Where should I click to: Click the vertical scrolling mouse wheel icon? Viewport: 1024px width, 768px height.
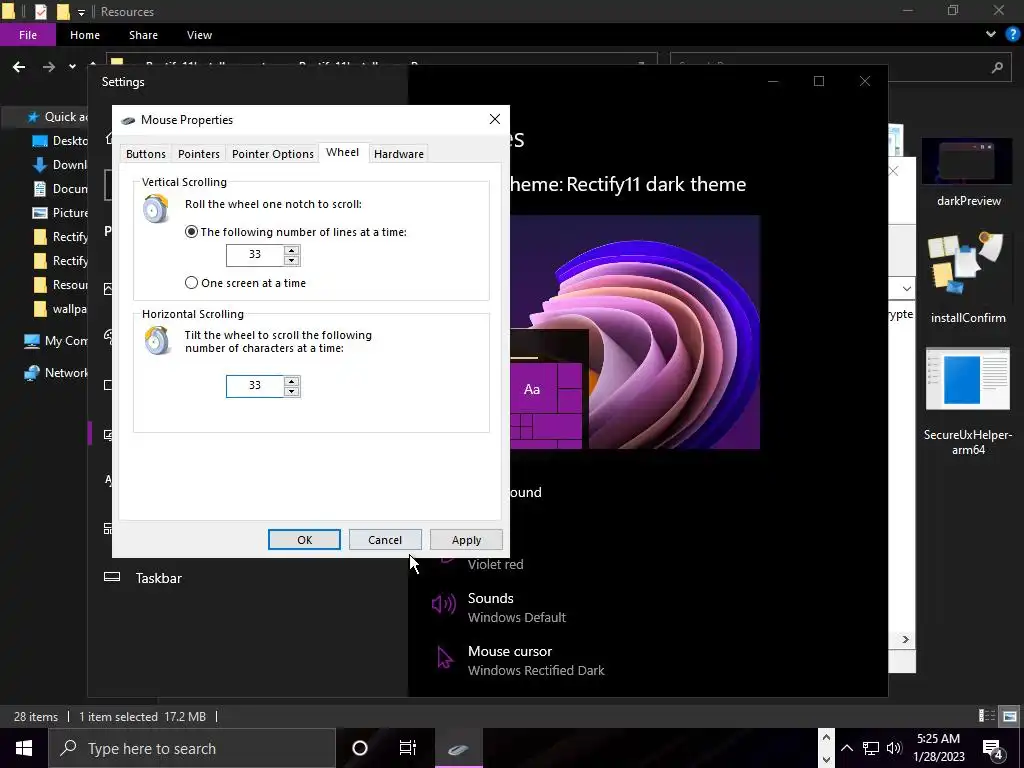[x=157, y=208]
